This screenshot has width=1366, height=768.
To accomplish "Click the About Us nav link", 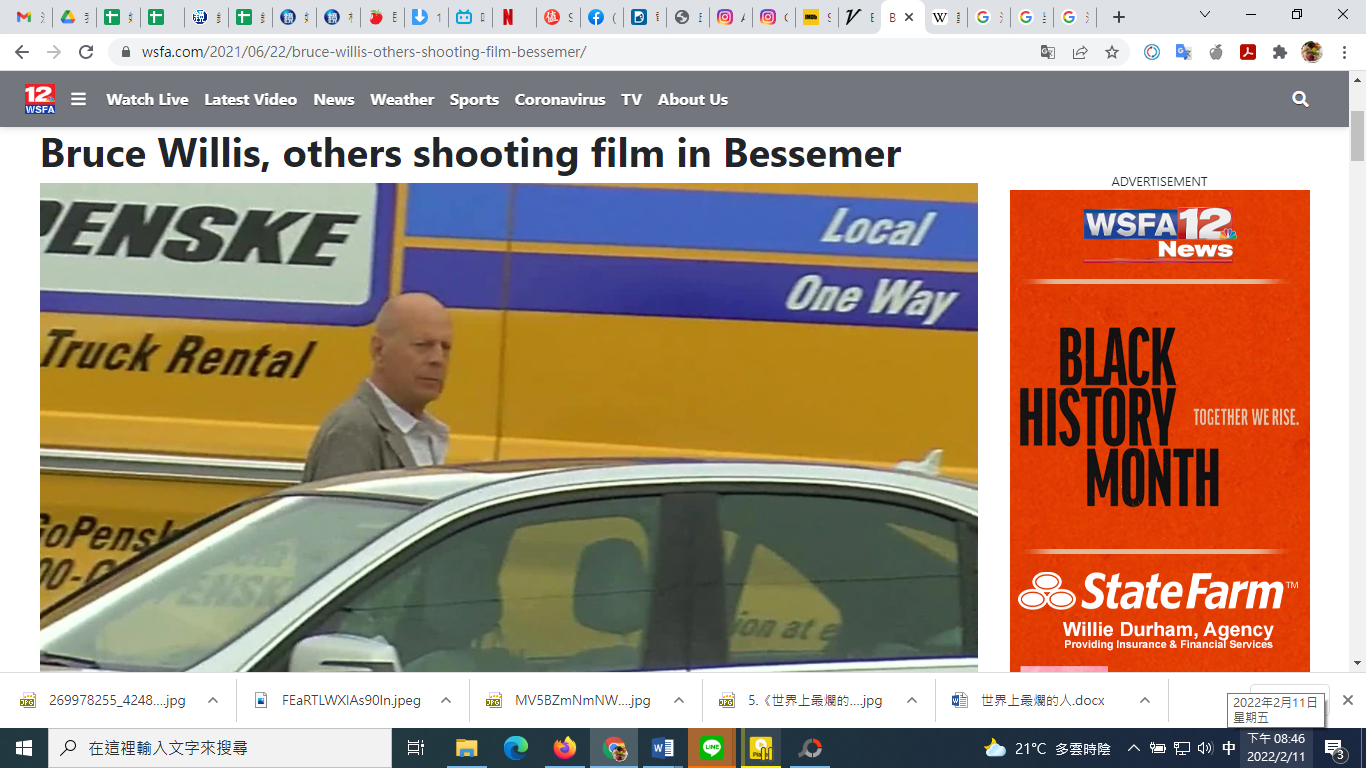I will (x=693, y=99).
